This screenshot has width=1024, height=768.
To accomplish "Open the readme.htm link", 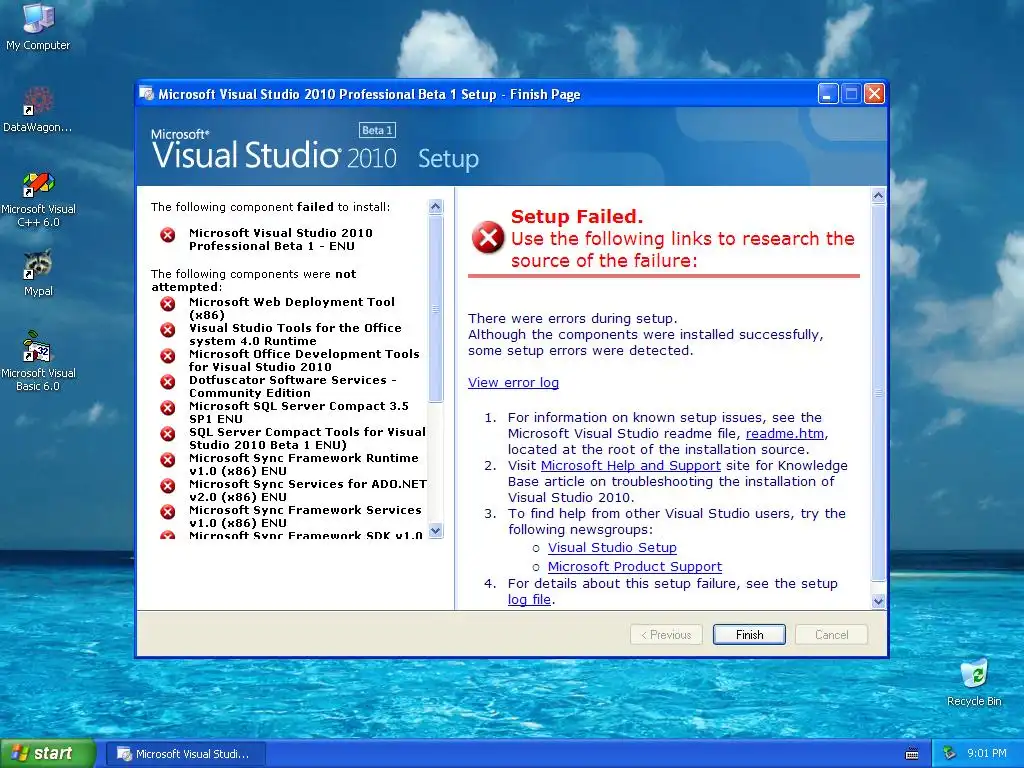I will [x=785, y=434].
